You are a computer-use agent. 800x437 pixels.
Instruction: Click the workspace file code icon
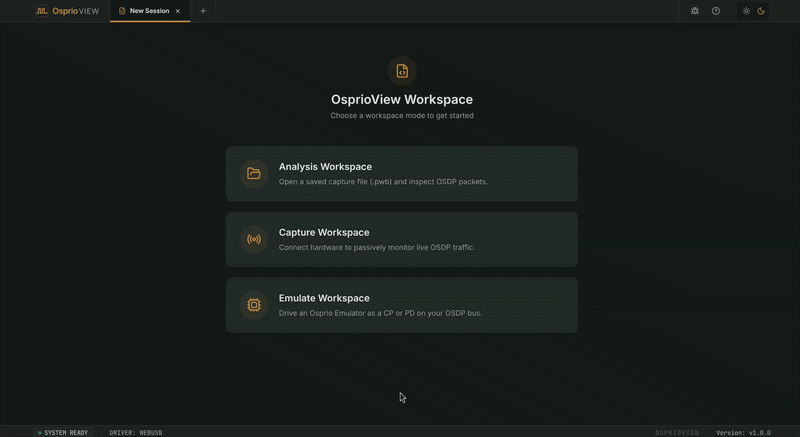402,71
